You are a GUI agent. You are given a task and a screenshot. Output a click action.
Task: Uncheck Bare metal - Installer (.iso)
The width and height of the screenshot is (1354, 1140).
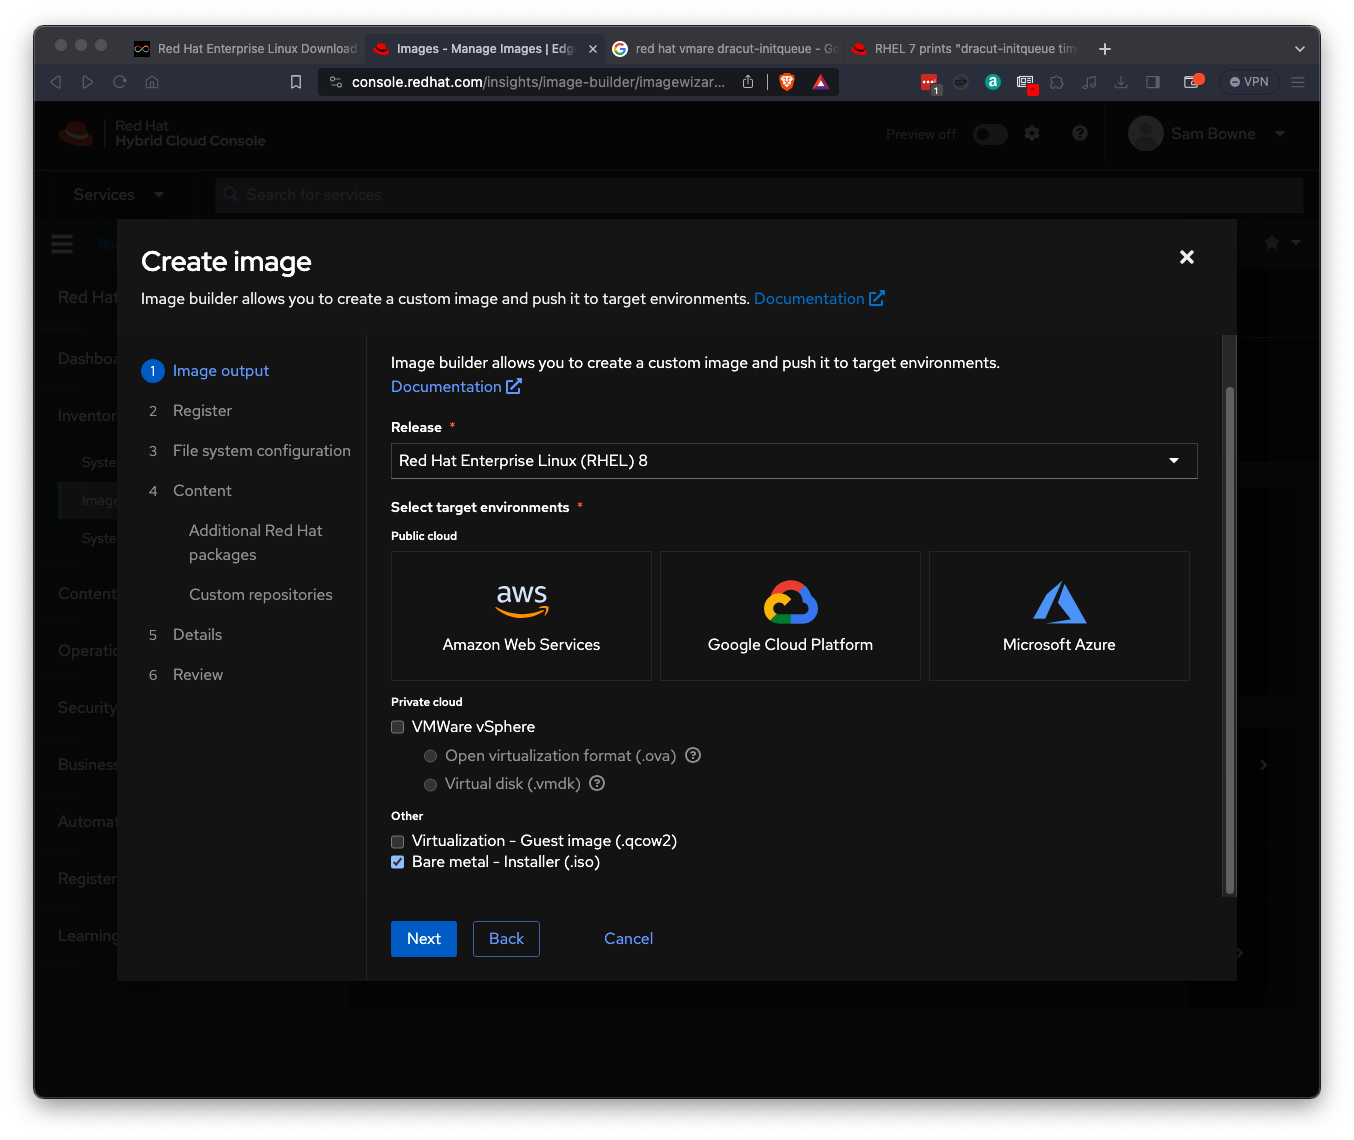(x=398, y=862)
